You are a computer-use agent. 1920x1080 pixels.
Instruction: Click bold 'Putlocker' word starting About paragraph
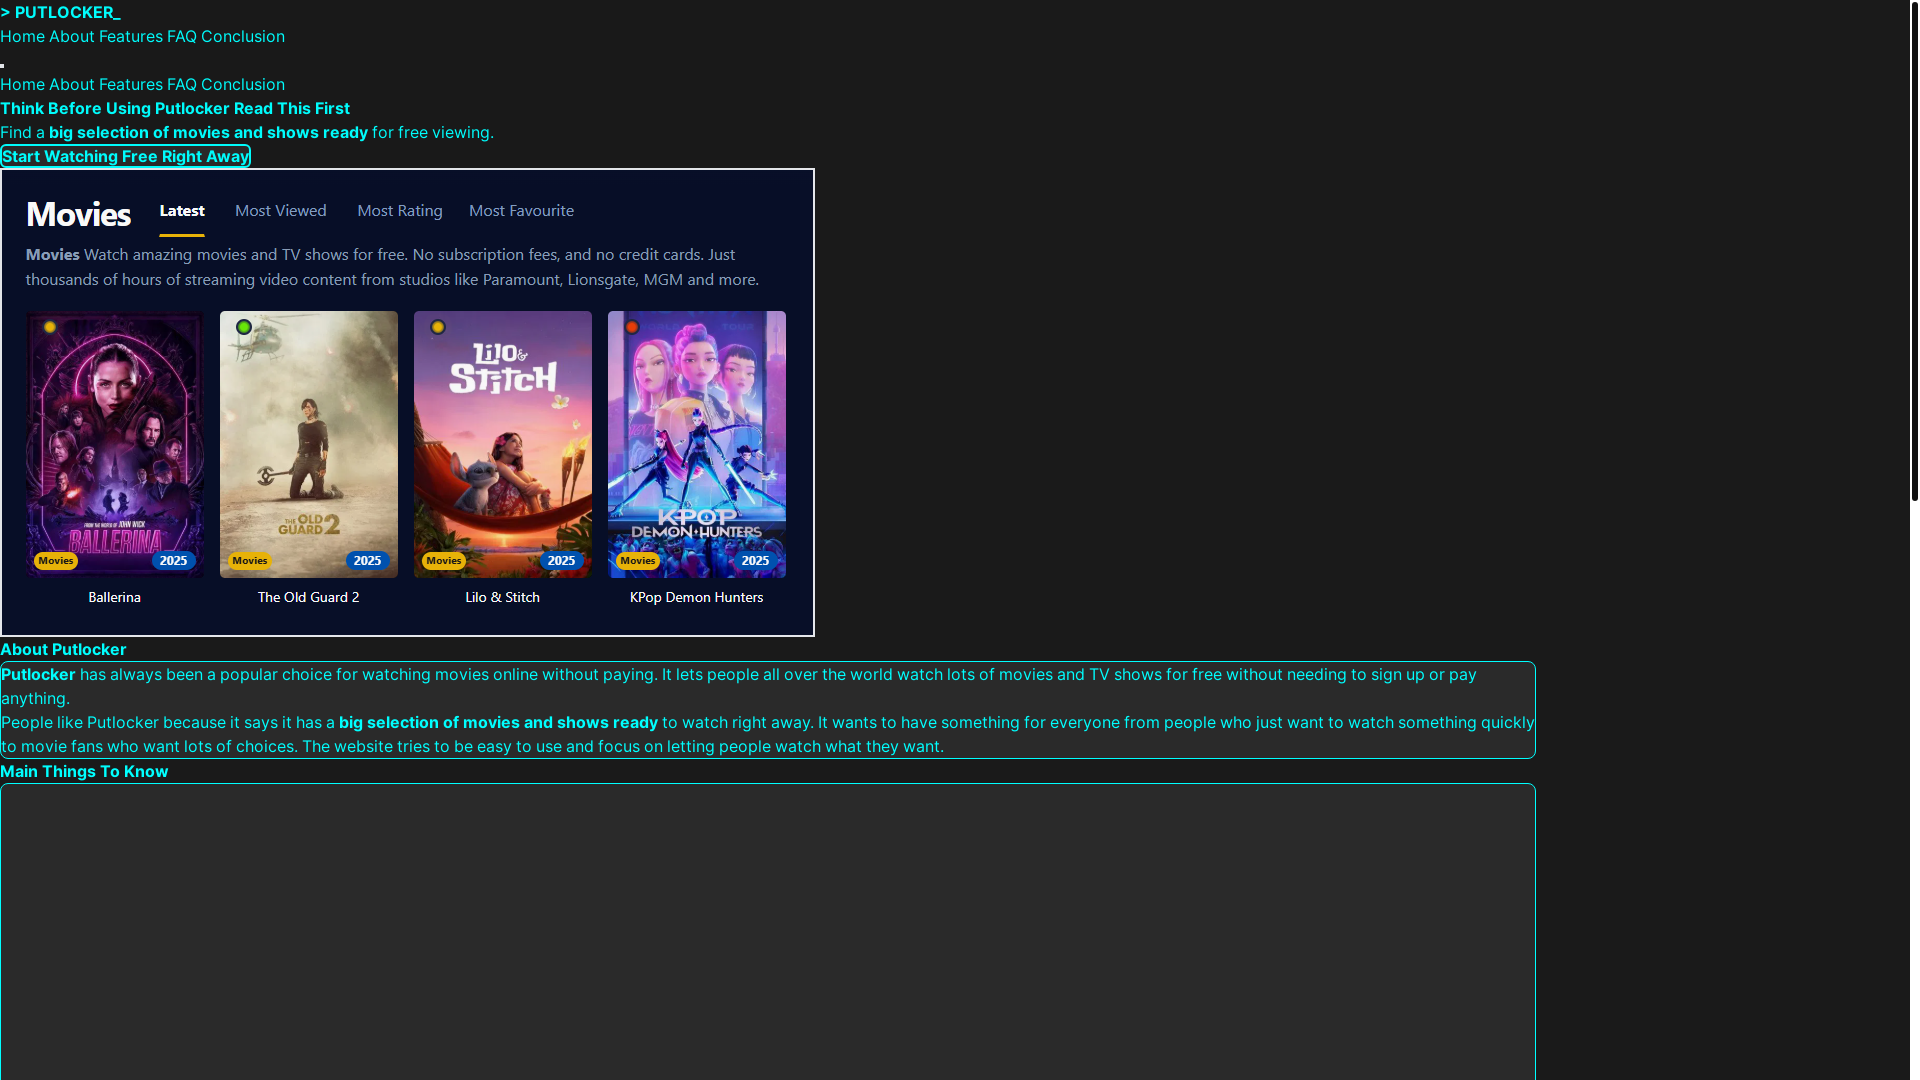[38, 674]
